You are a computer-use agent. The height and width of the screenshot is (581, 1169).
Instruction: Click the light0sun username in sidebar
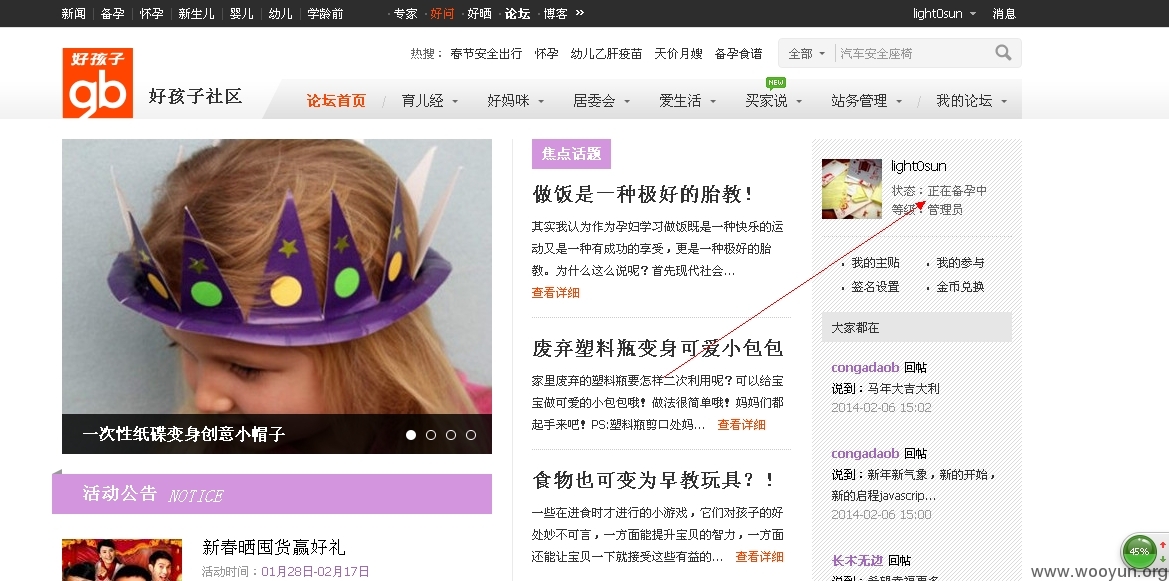(x=918, y=166)
